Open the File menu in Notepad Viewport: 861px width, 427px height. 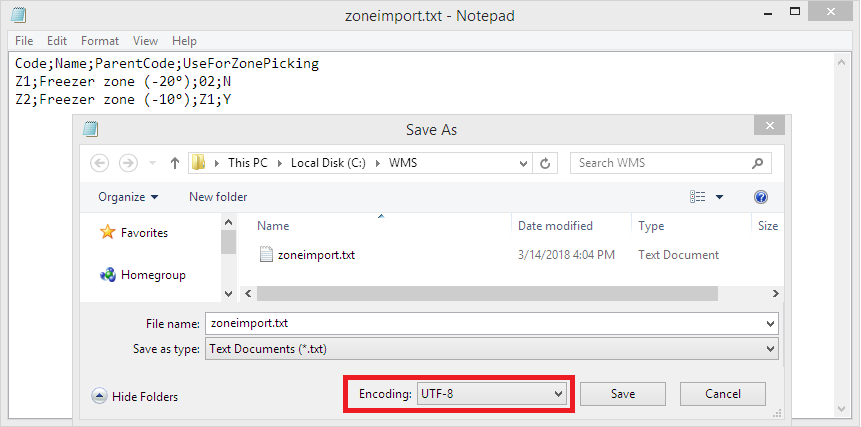click(x=25, y=41)
